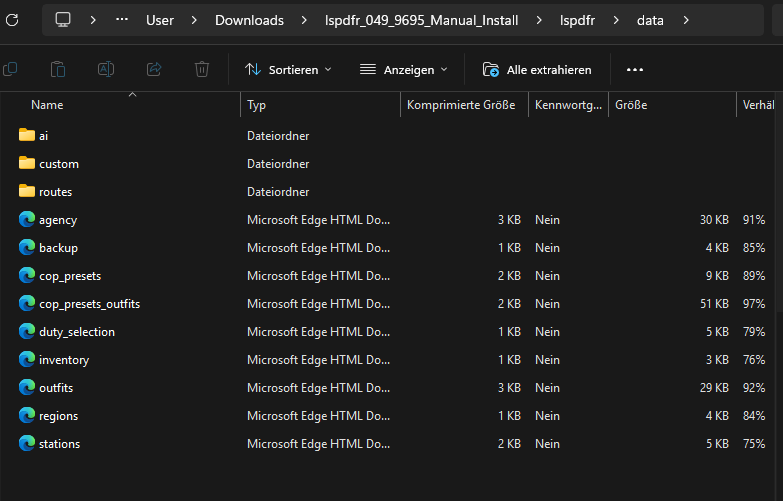Select backup file Edge icon
Screen dimensions: 783x501
(x=27, y=247)
